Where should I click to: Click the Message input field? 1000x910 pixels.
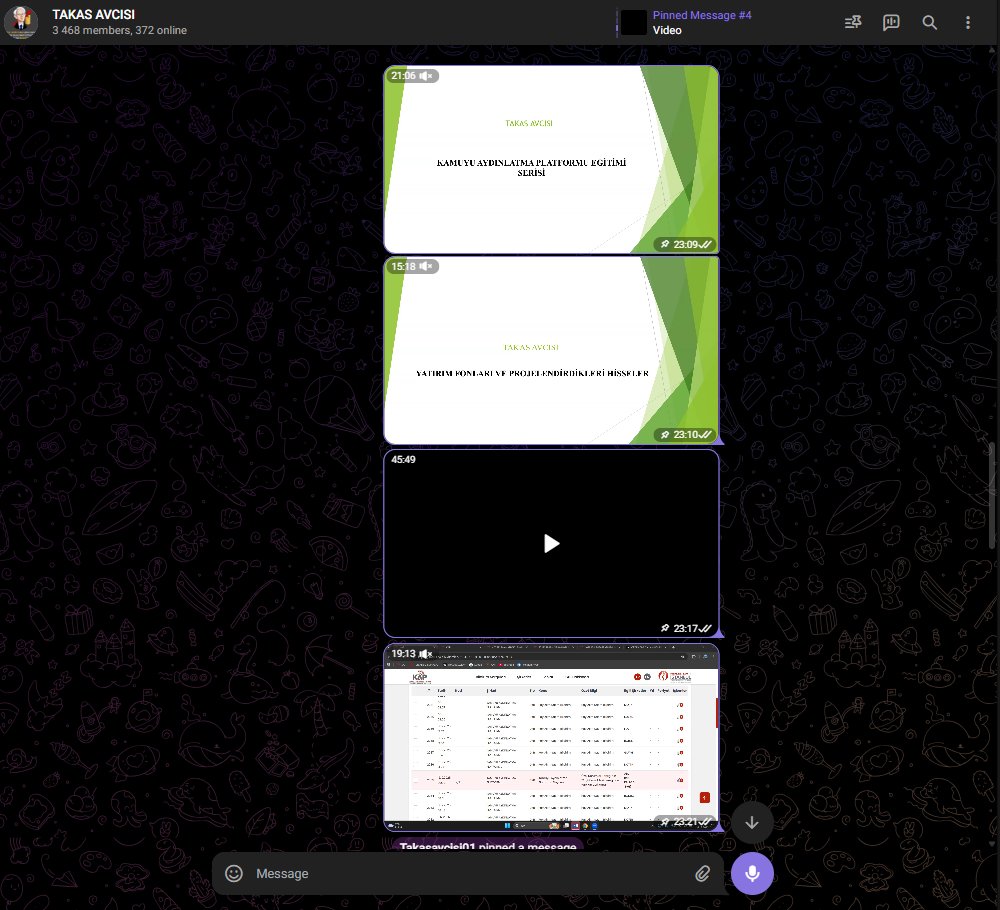point(450,873)
